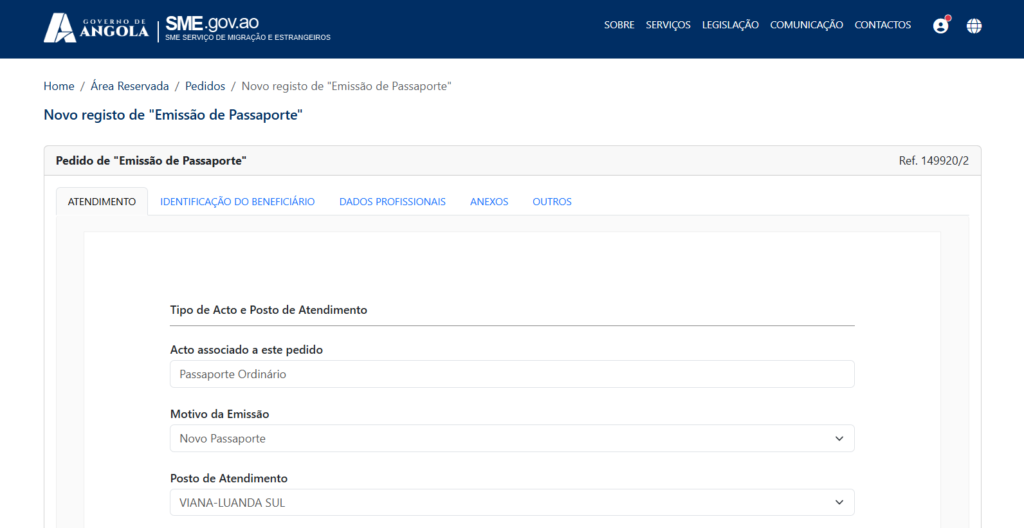This screenshot has height=528, width=1024.
Task: Expand the Motivo da Emissão dropdown
Action: point(511,438)
